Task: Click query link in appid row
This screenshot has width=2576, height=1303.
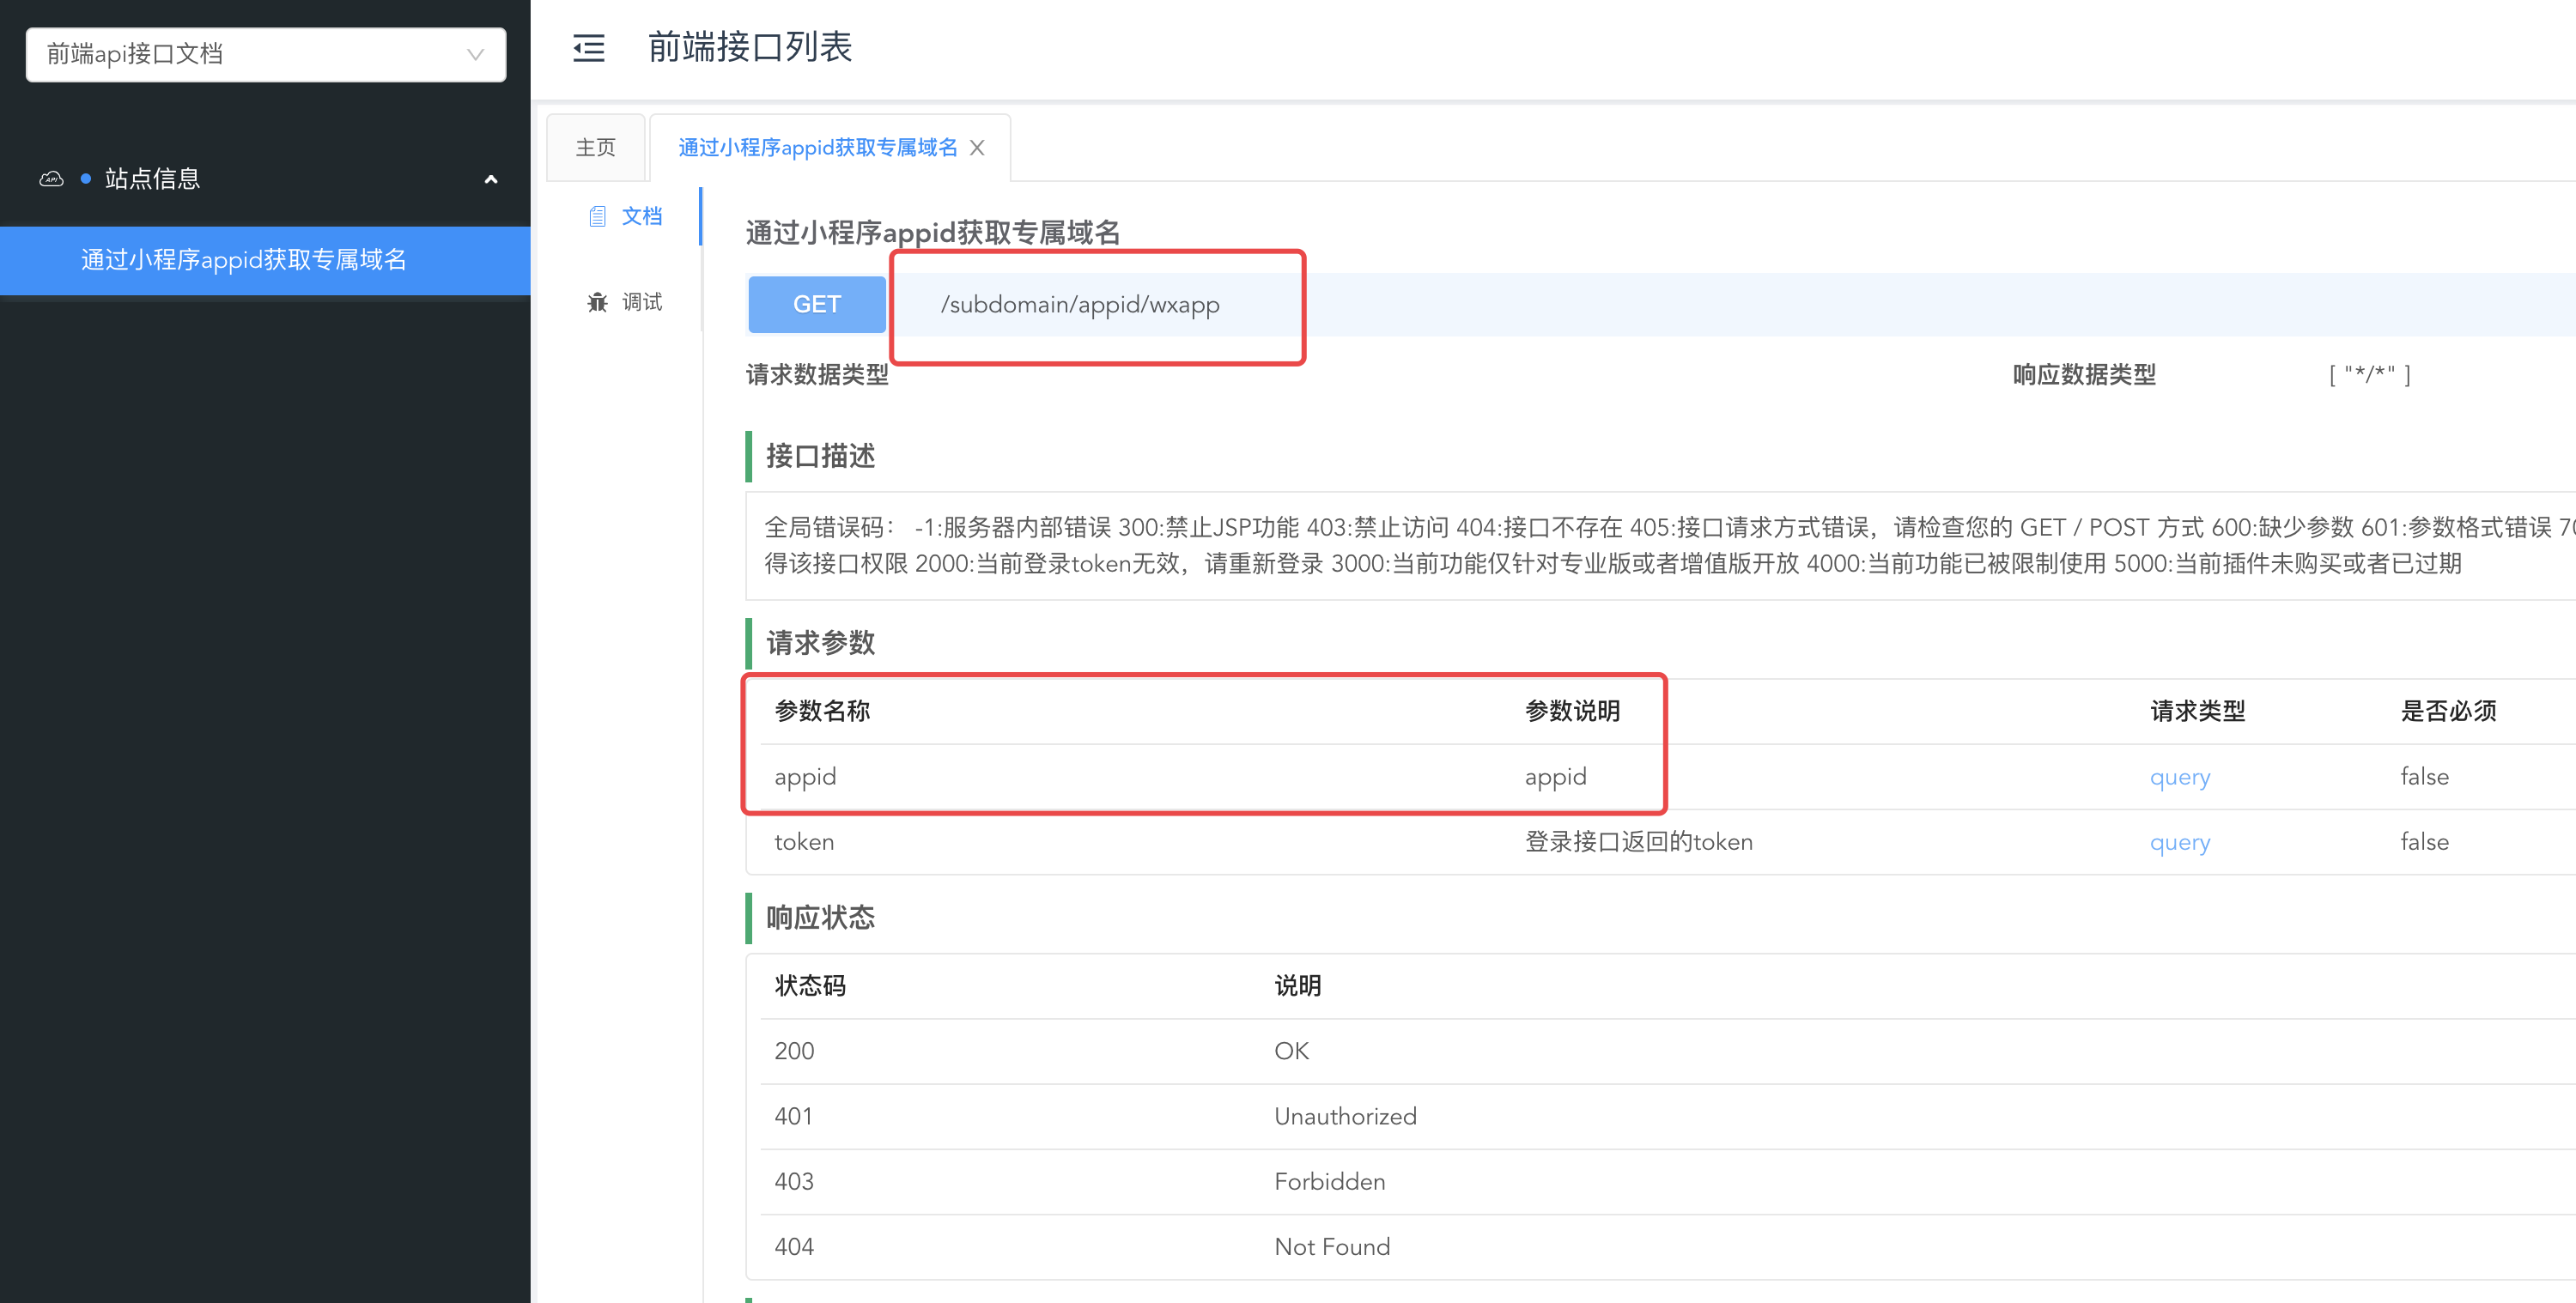Action: 2179,777
